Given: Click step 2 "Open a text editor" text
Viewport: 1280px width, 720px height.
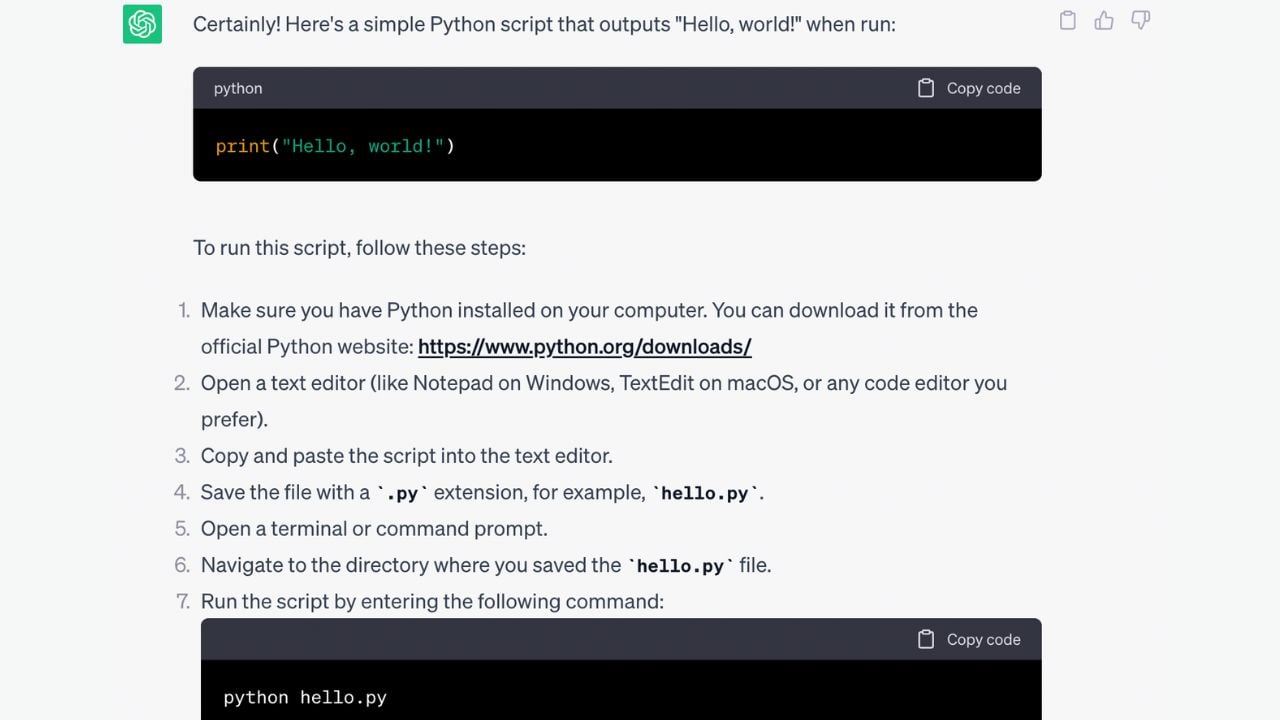Looking at the screenshot, I should pyautogui.click(x=604, y=400).
